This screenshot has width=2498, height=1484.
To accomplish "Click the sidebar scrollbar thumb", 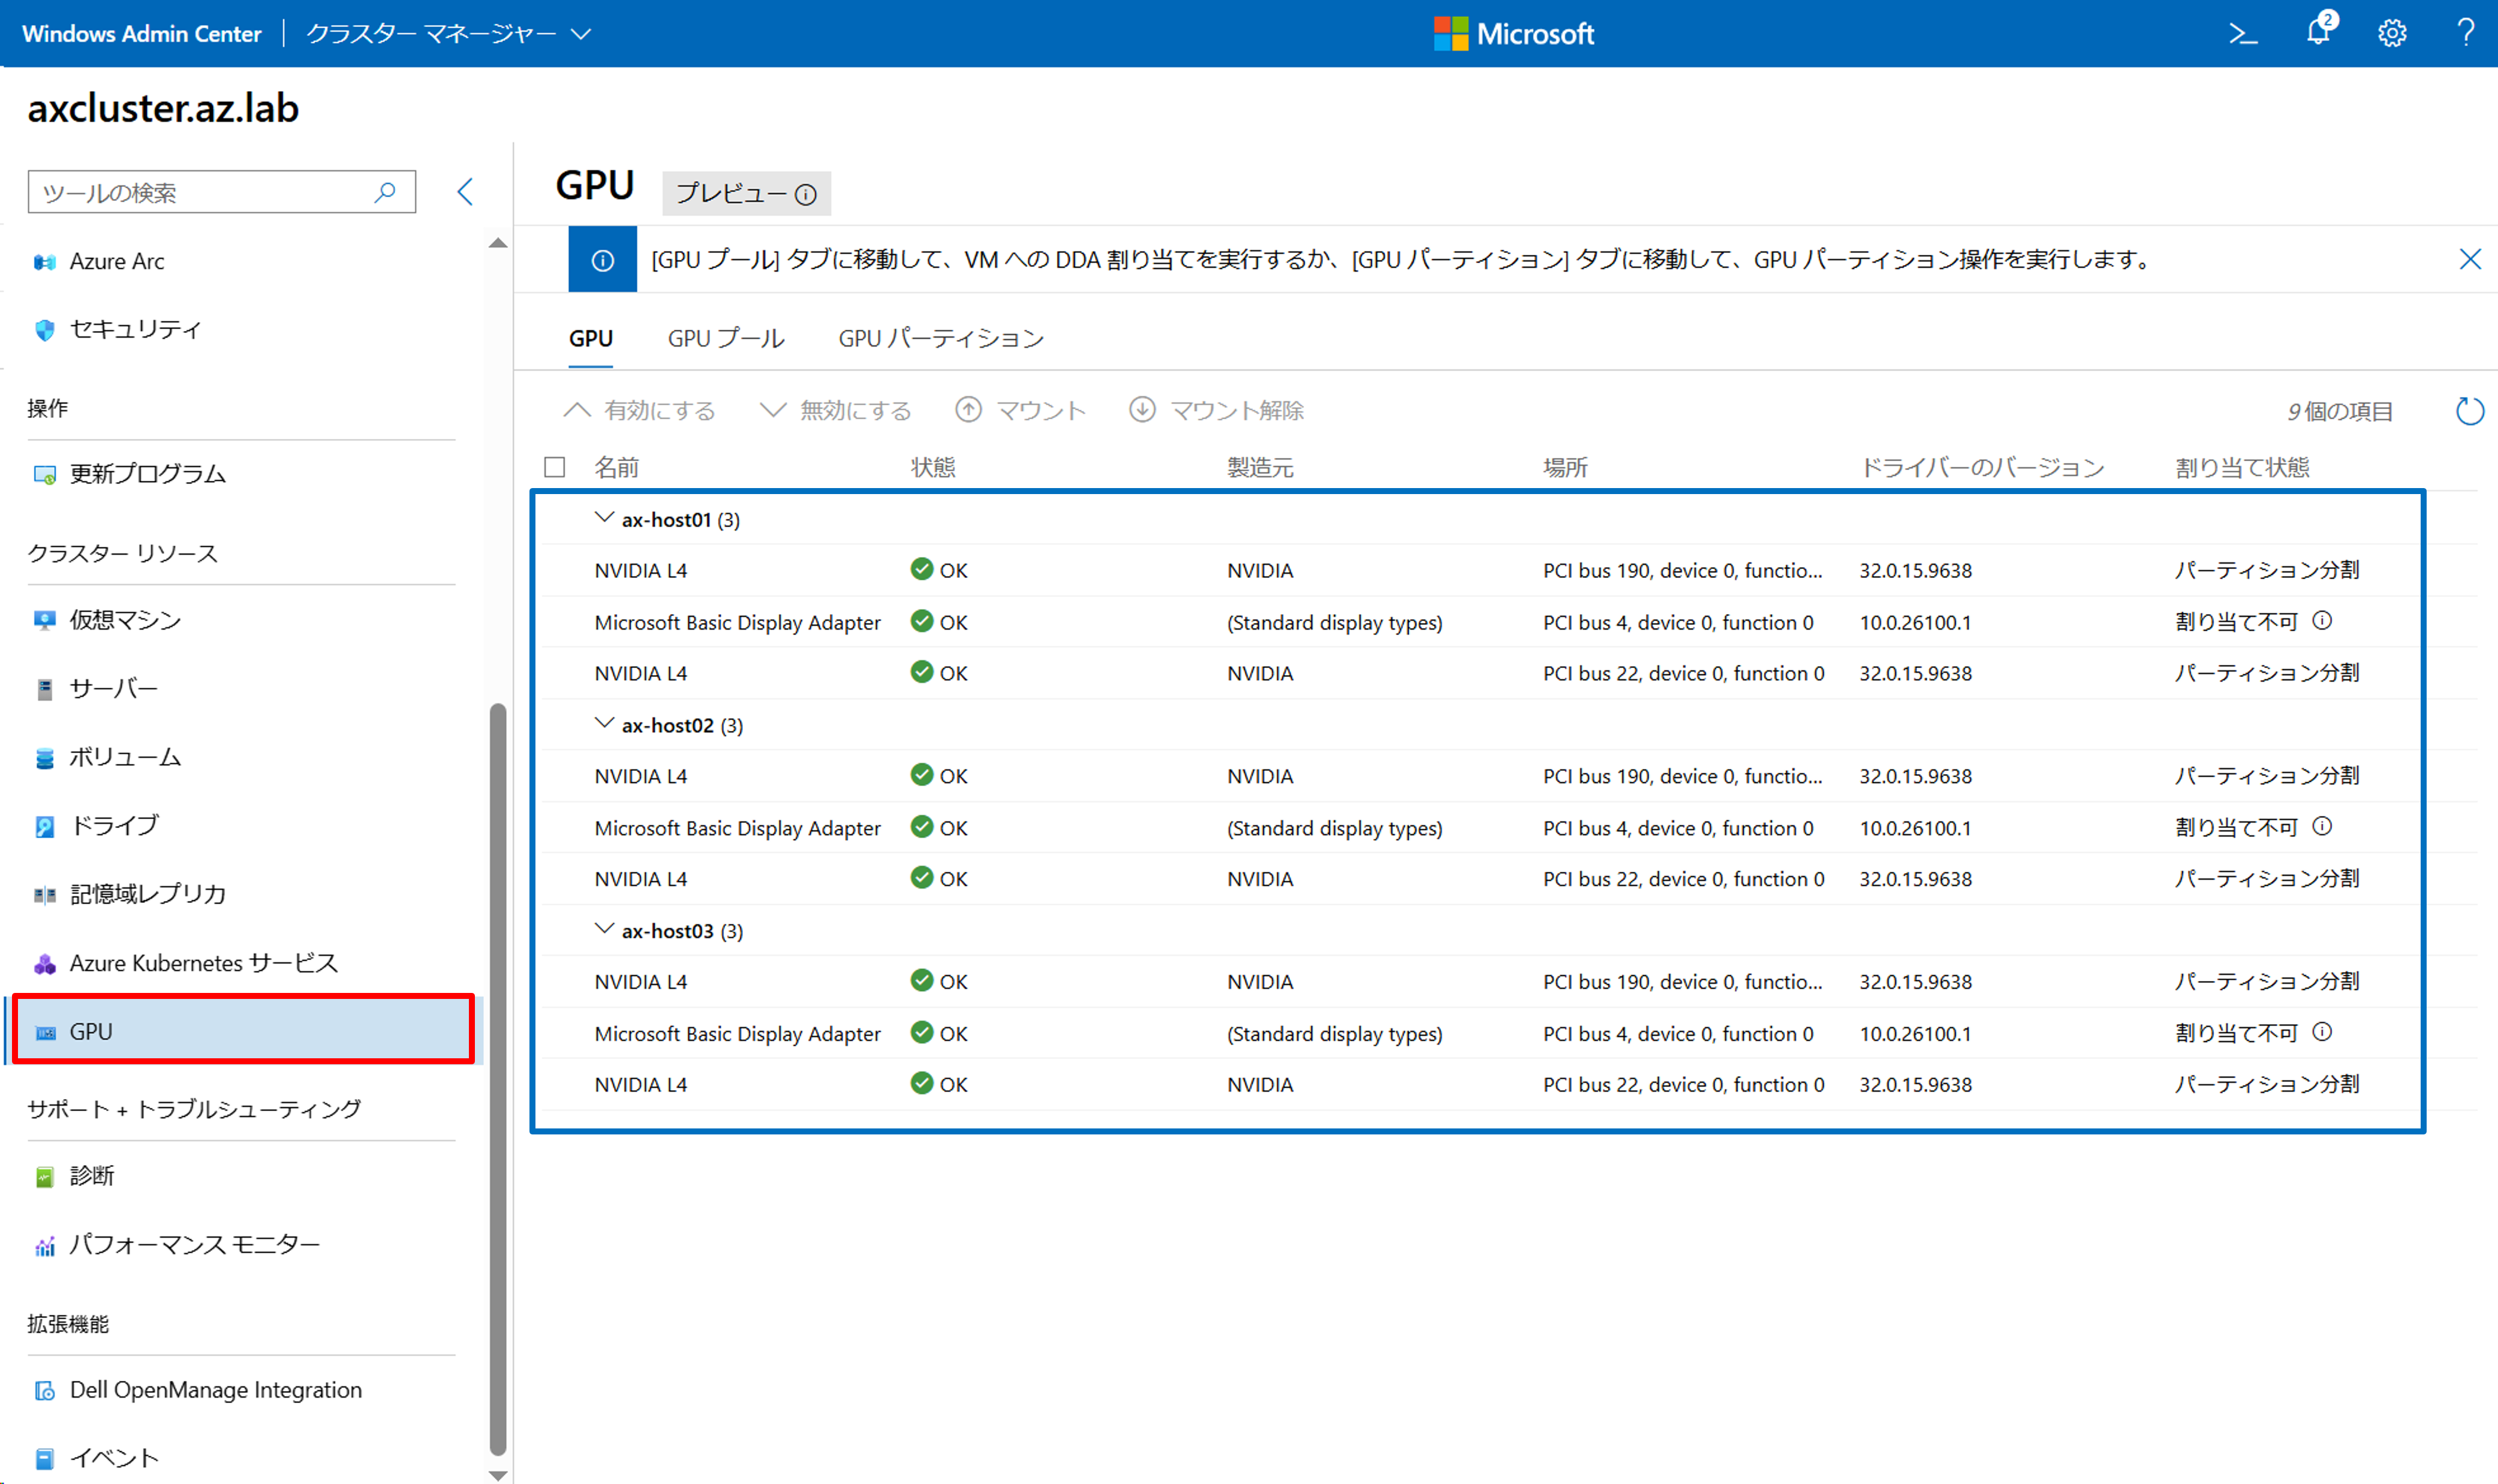I will (498, 1080).
